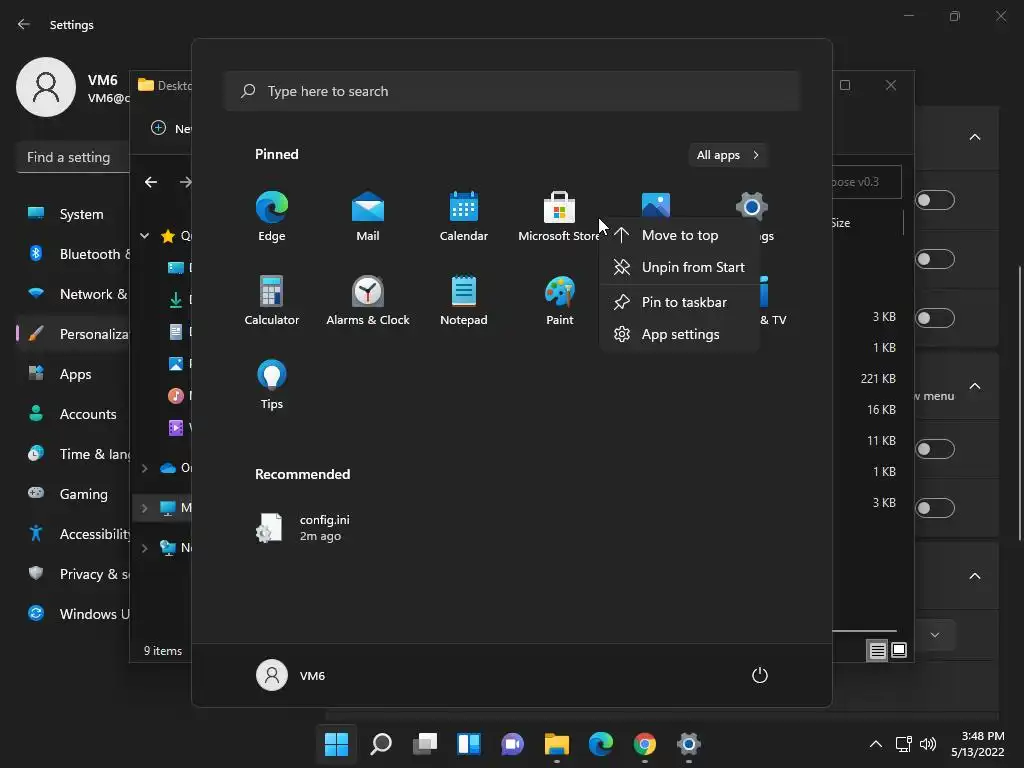Open Apps category in Settings
Screen dimensions: 1024x768
pos(72,374)
